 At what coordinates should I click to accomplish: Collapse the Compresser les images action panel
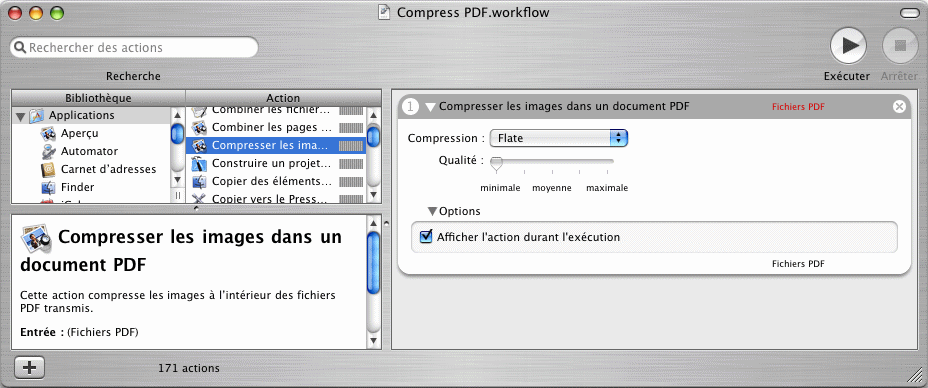(430, 106)
